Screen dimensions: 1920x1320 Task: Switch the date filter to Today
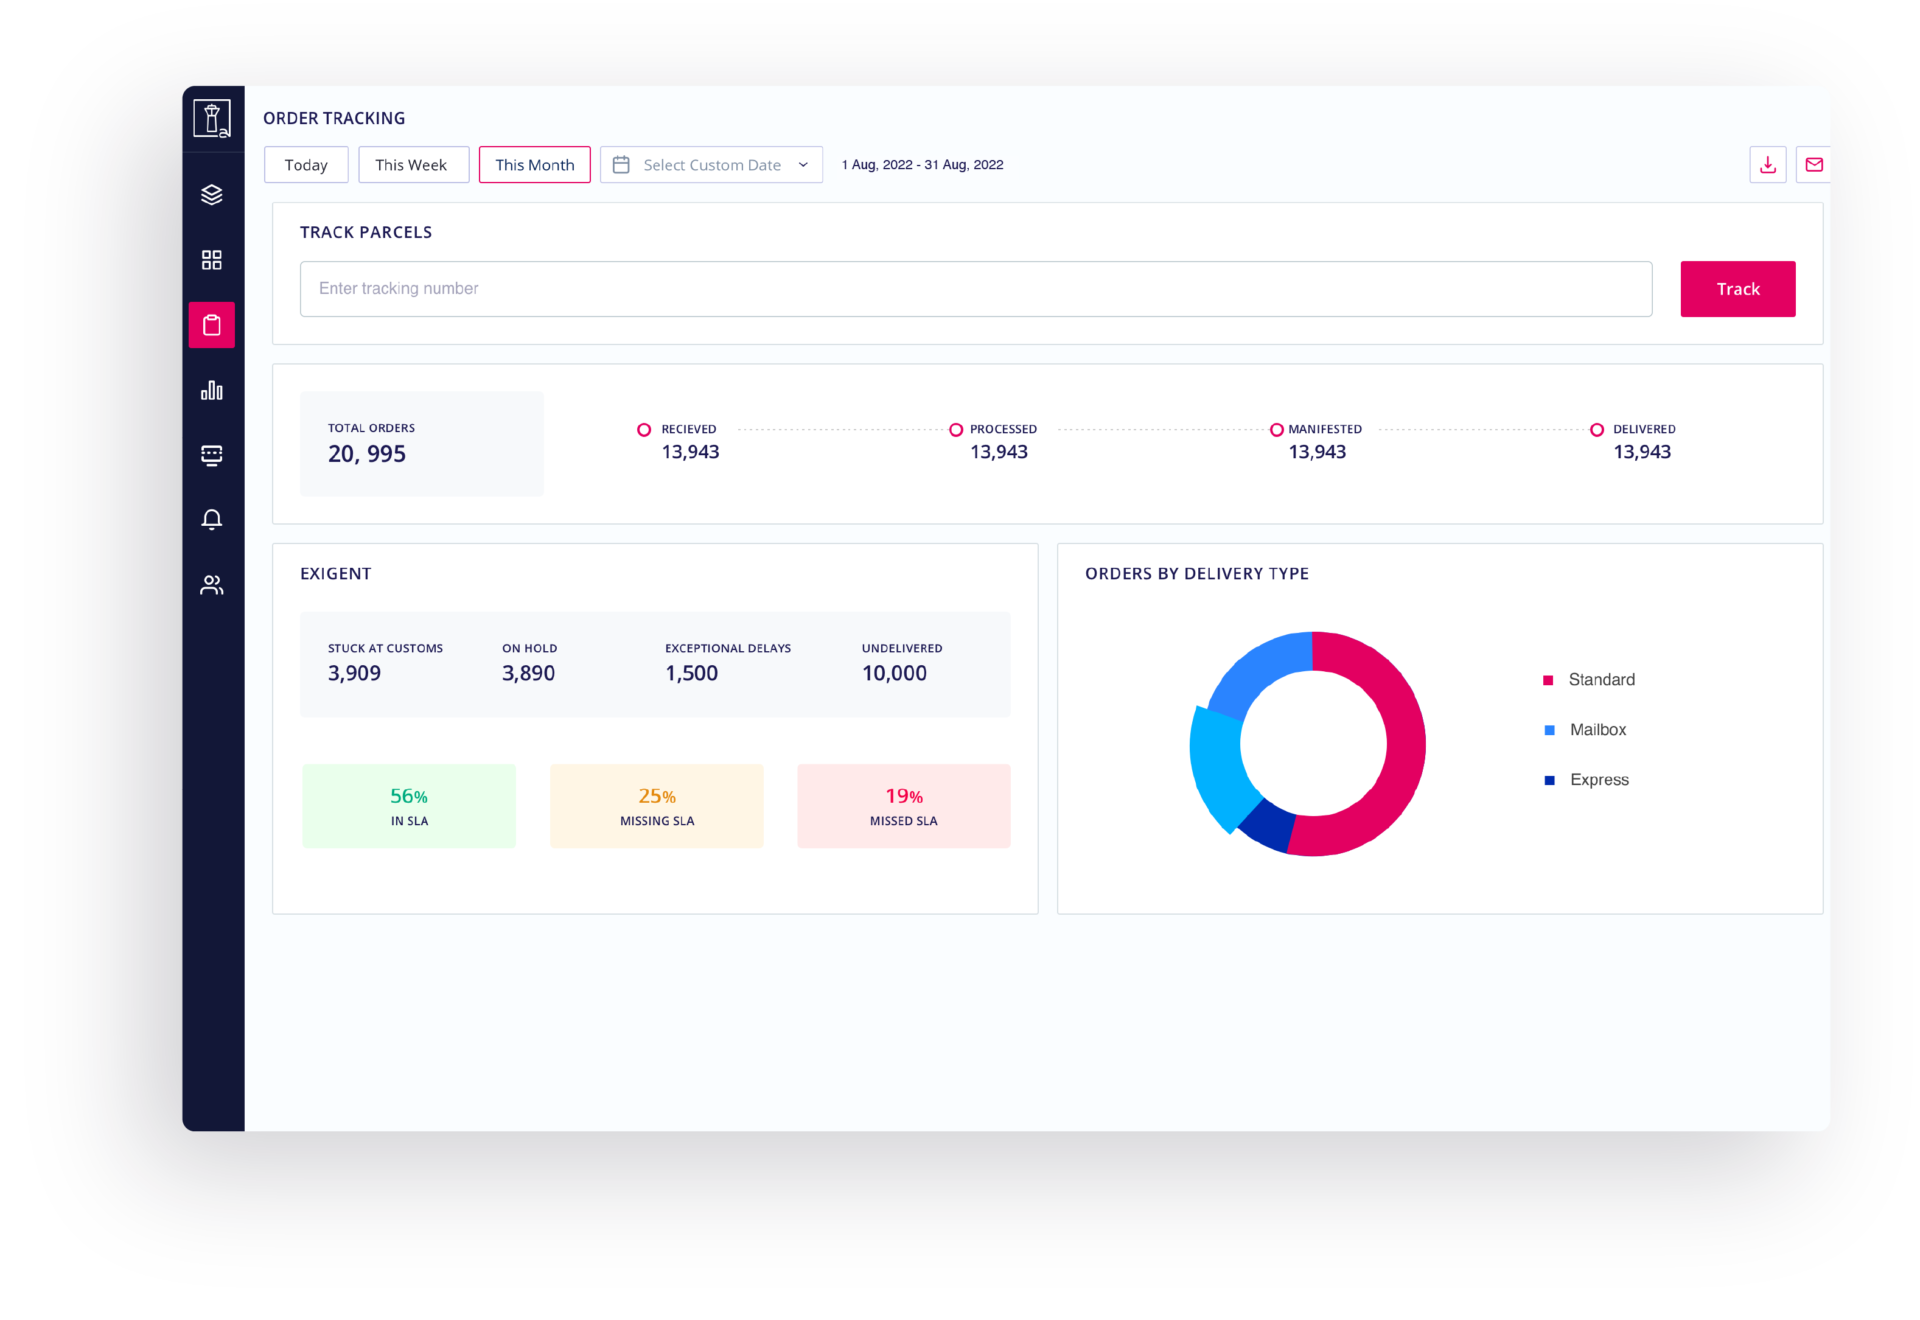tap(305, 164)
